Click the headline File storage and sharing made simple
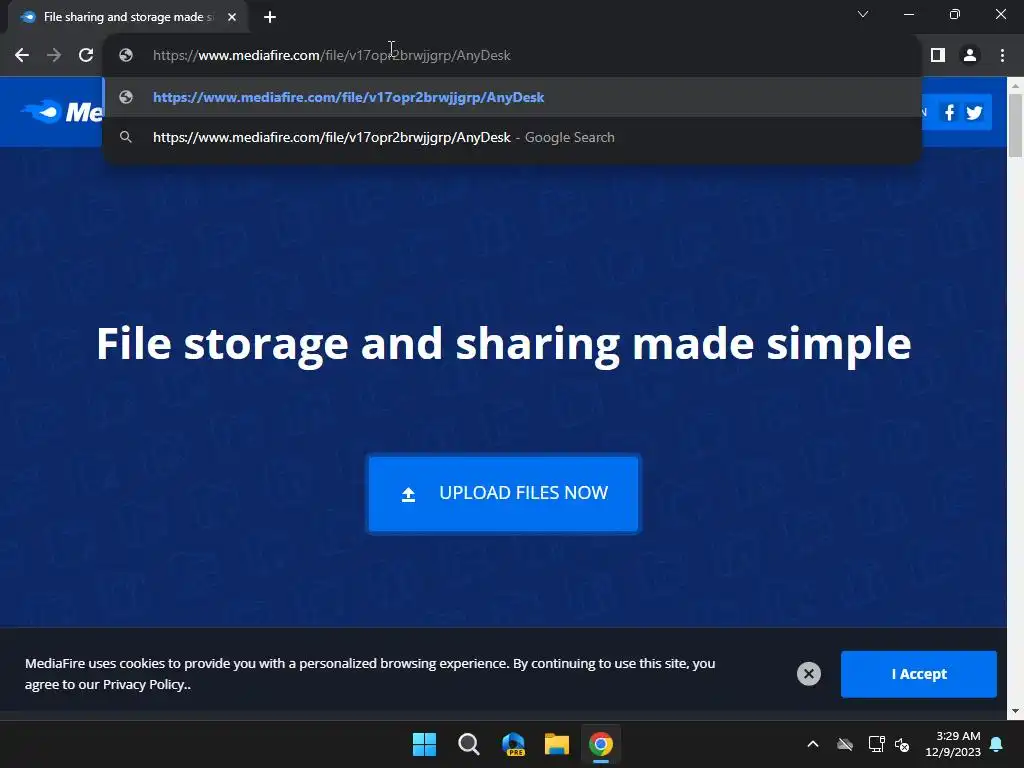 504,344
